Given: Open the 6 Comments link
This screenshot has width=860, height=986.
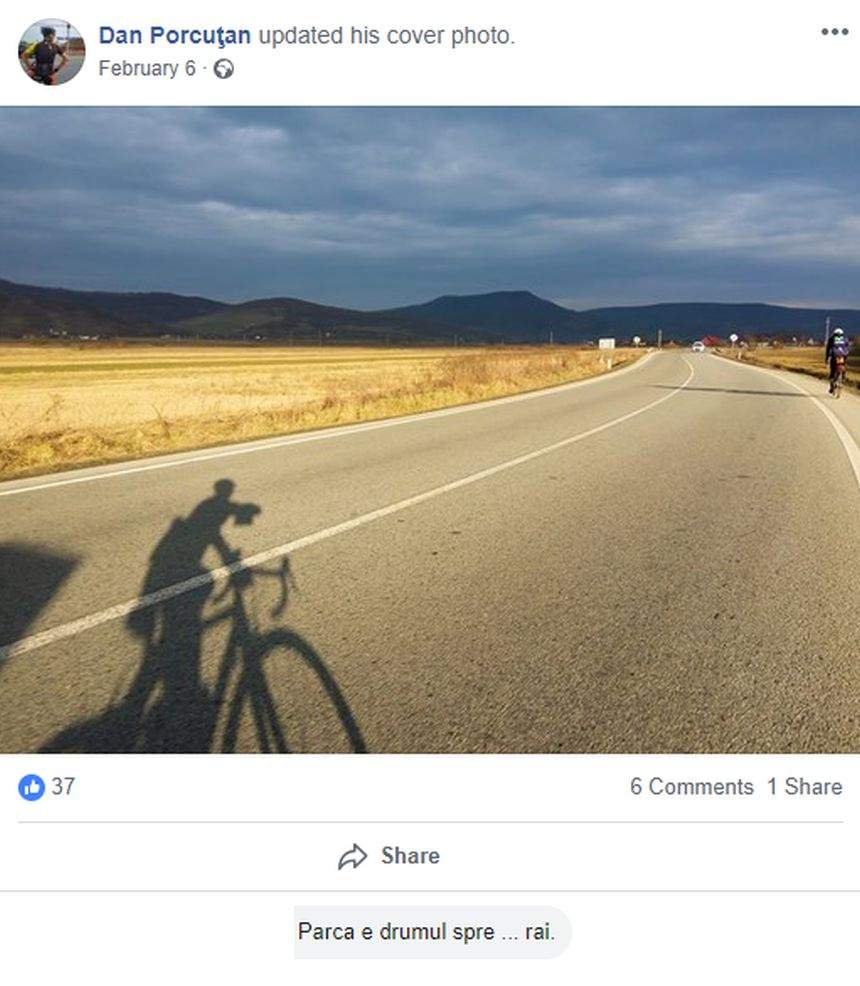Looking at the screenshot, I should point(692,787).
